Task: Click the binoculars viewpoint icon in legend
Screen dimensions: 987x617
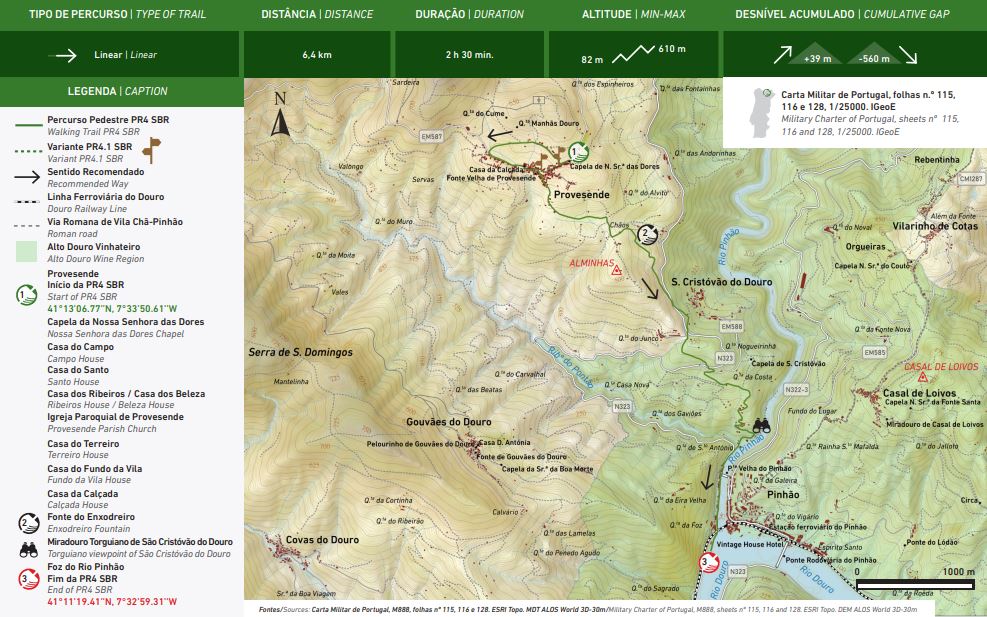Action: tap(28, 547)
